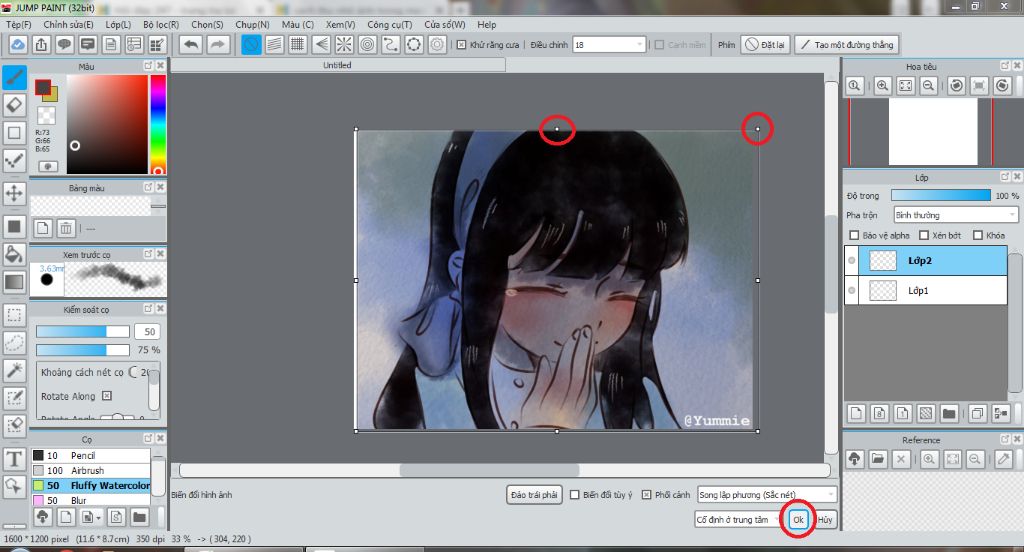1024x552 pixels.
Task: Open the Chỉnh sửa(E) menu
Action: 69,25
